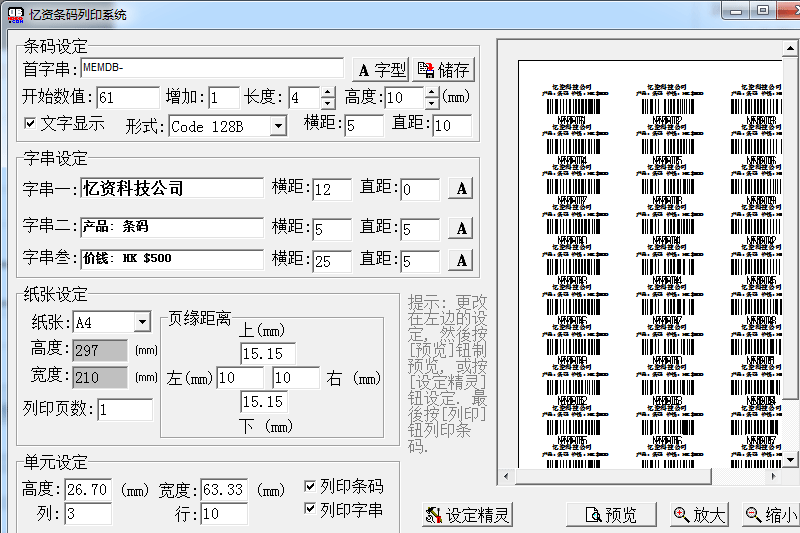Minimize the 忆资条码列印系统 window
The image size is (800, 533).
pos(736,10)
